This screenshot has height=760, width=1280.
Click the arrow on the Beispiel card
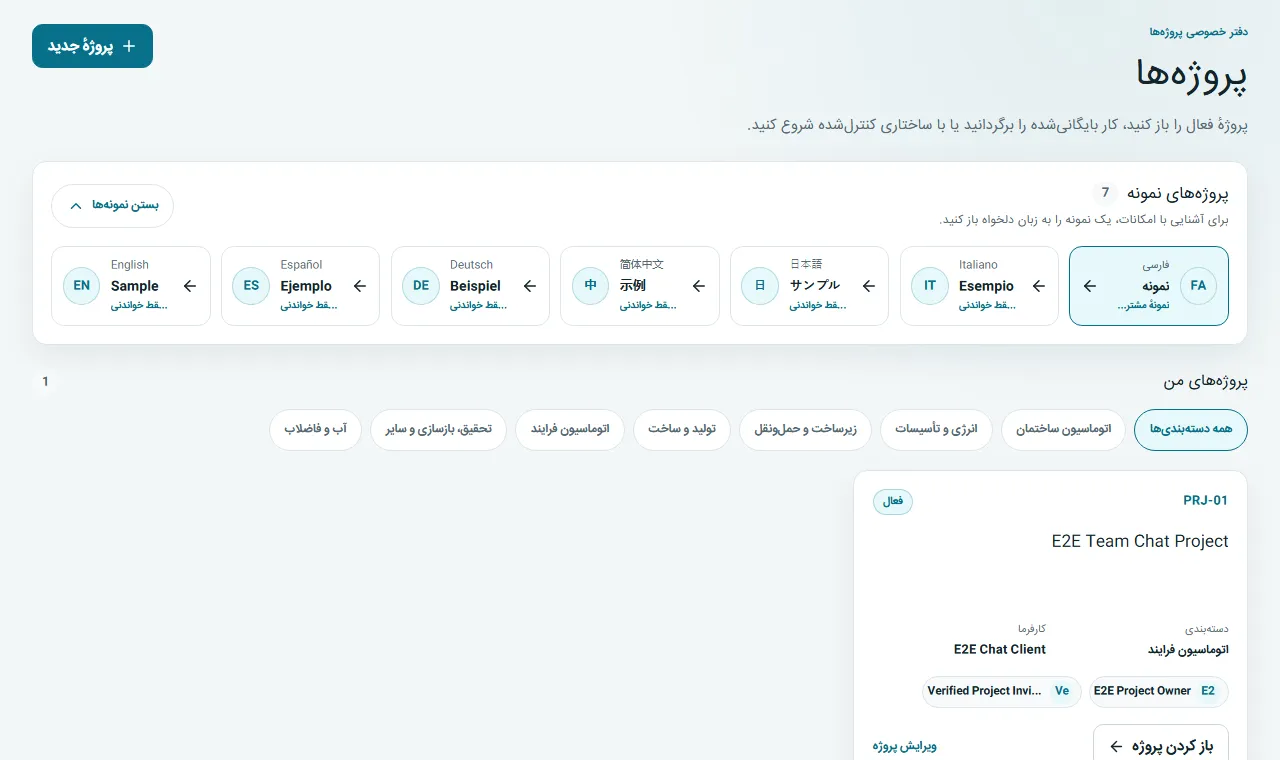(530, 286)
